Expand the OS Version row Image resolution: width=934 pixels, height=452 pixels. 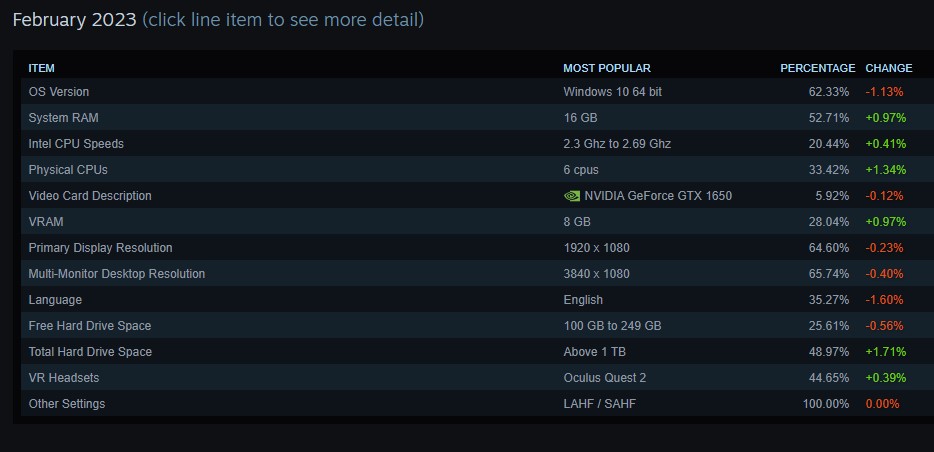59,92
